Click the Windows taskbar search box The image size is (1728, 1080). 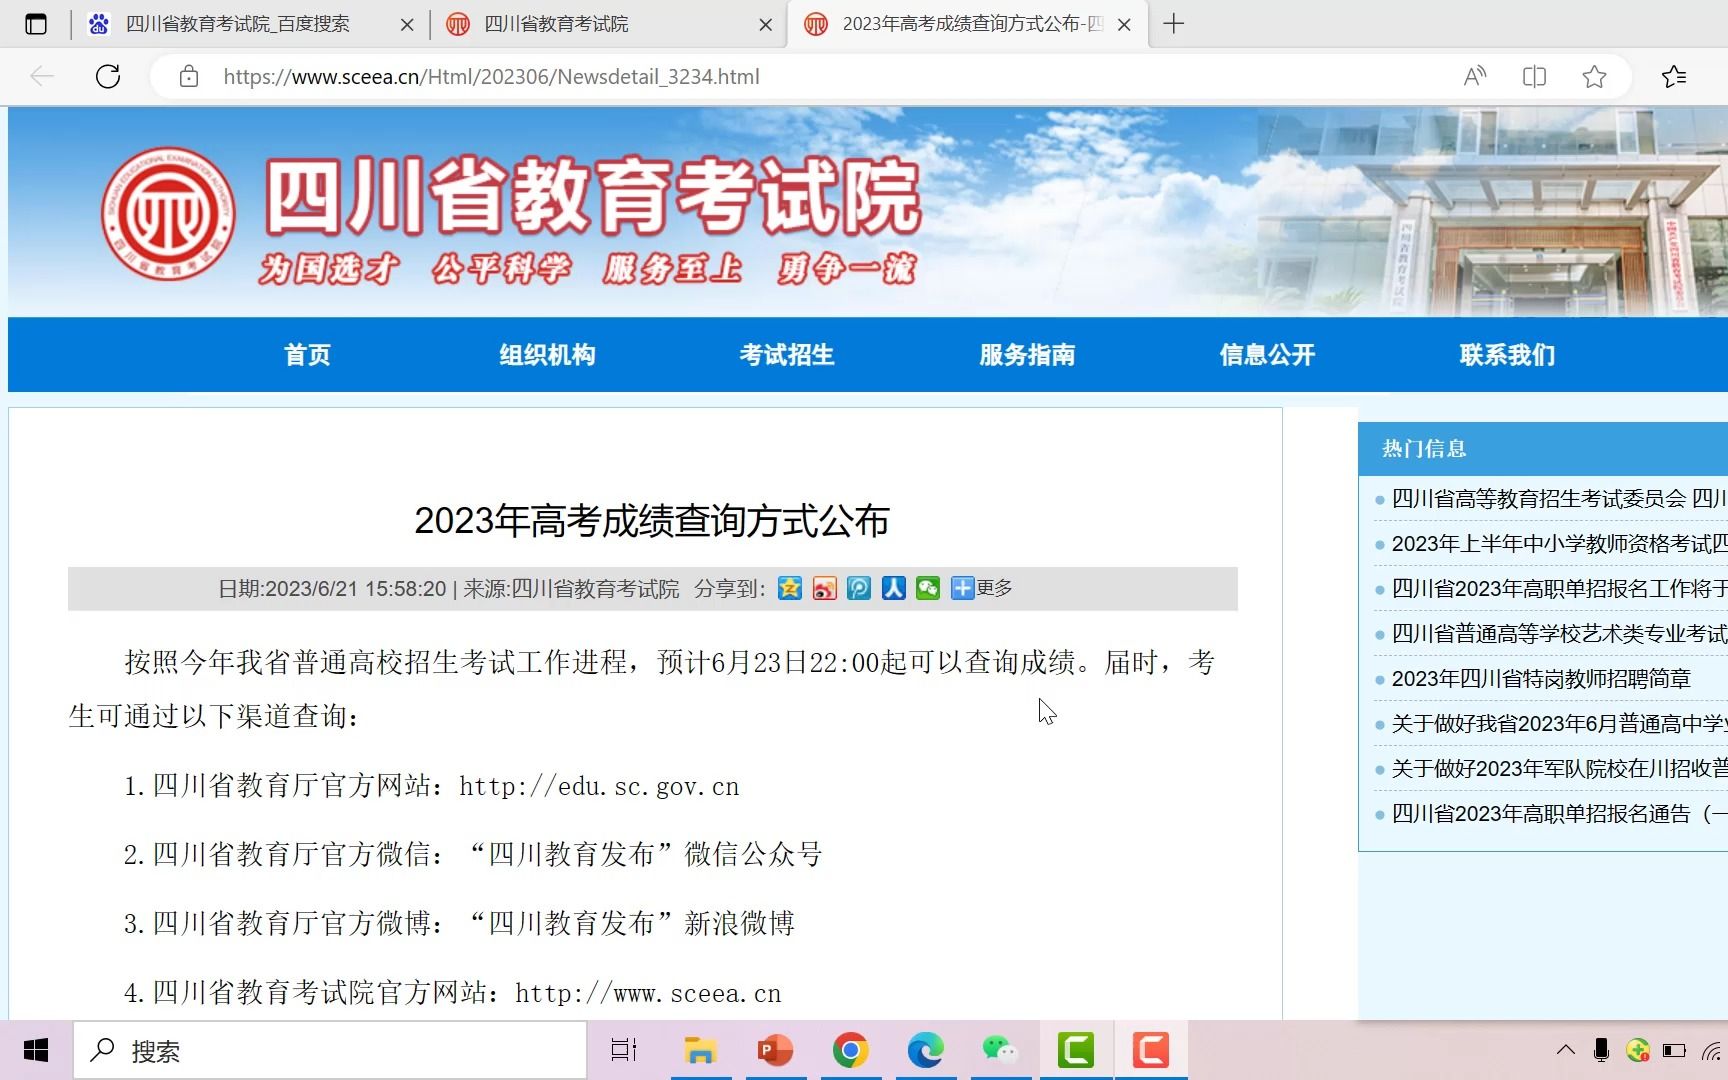pos(330,1050)
